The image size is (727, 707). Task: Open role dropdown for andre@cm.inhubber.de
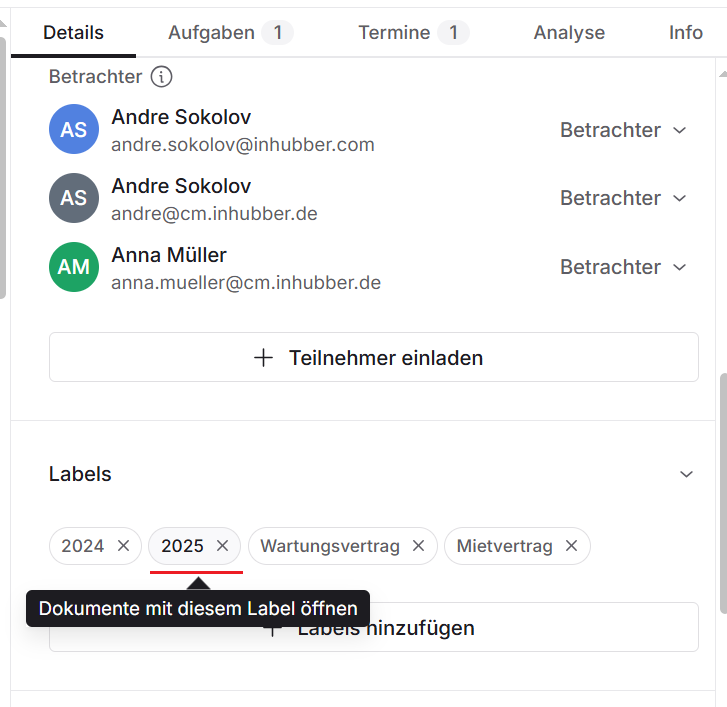(x=624, y=198)
